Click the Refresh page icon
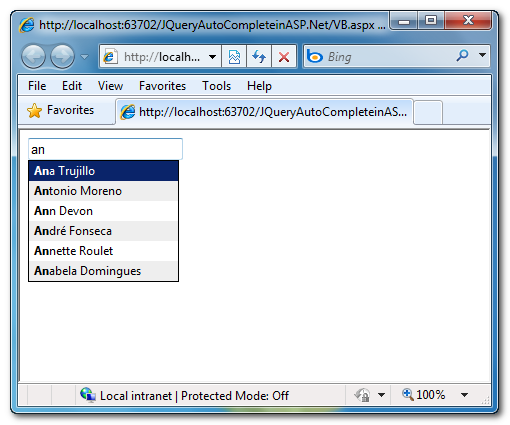This screenshot has height=425, width=510. click(259, 57)
